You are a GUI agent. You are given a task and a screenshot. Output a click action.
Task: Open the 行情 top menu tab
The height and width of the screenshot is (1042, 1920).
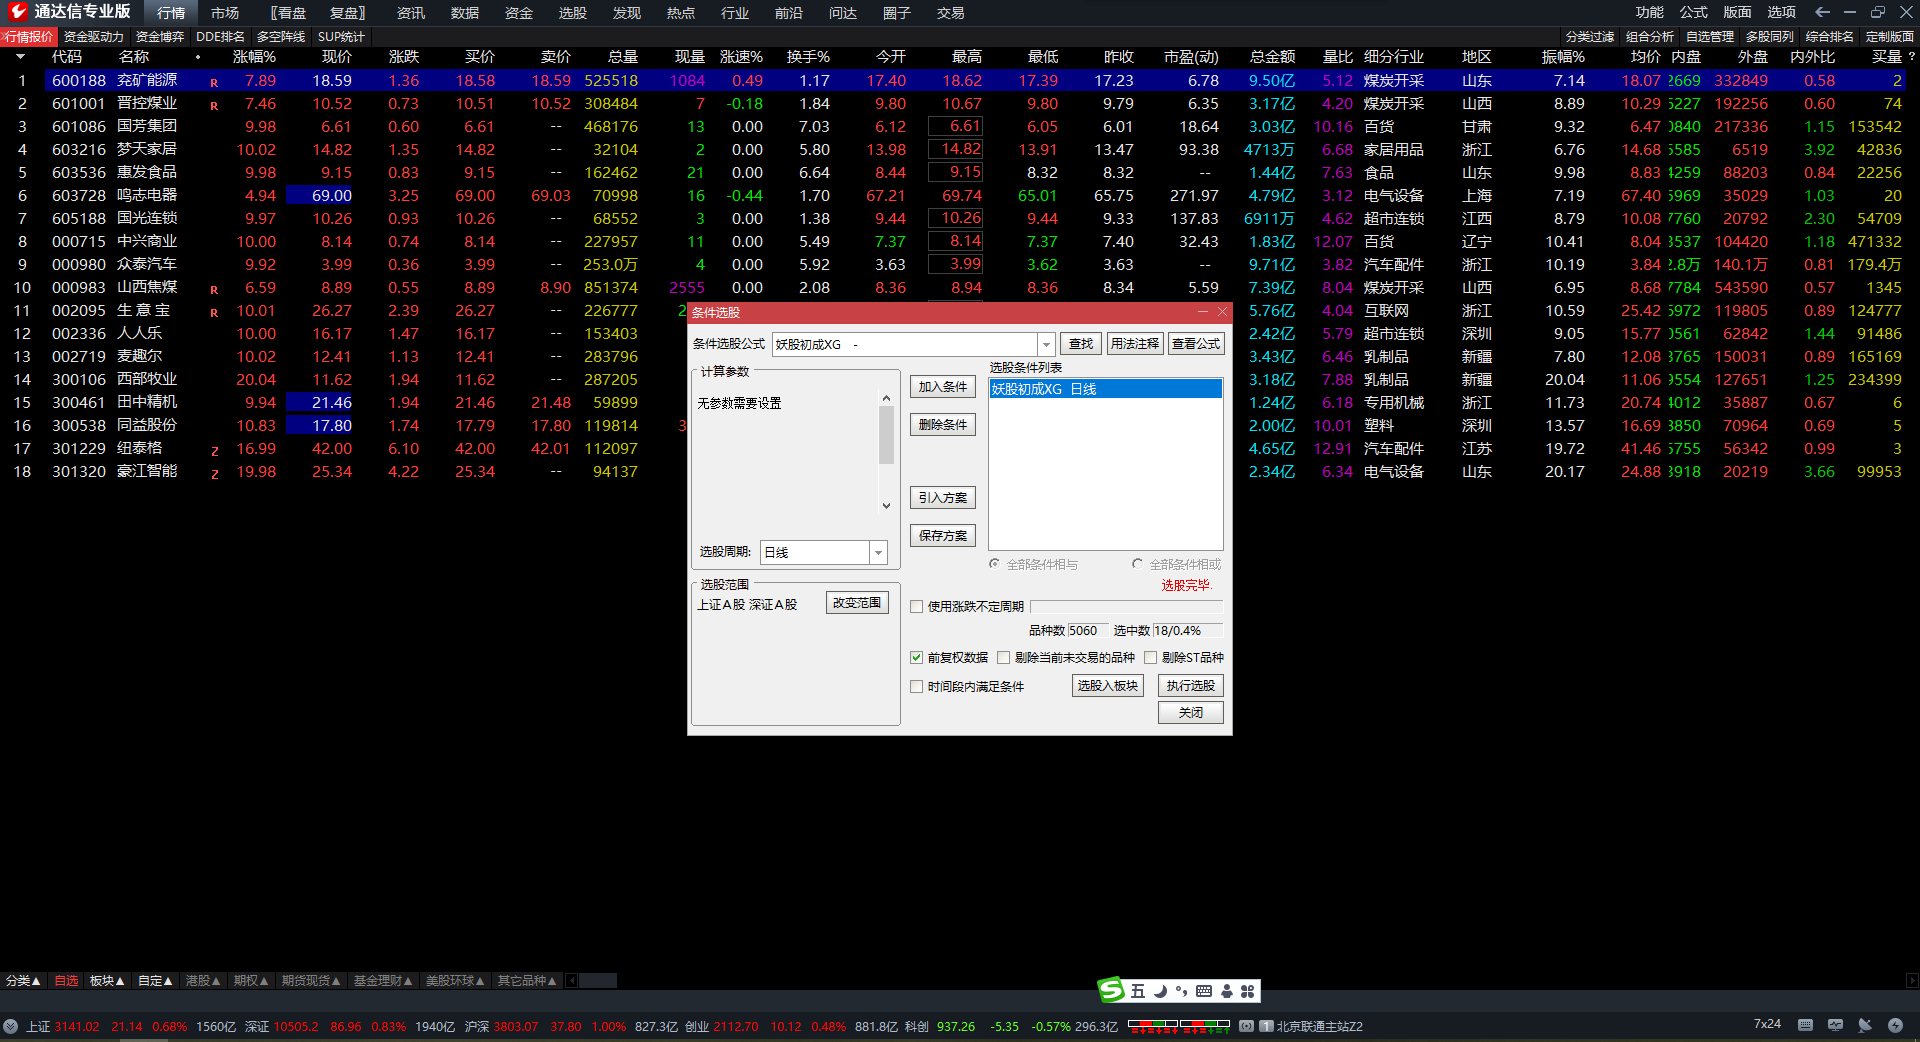171,13
